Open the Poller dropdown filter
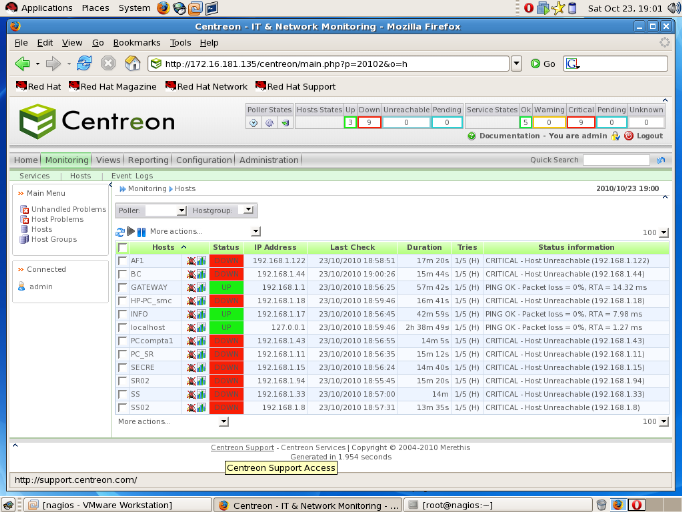This screenshot has height=512, width=682. click(166, 211)
